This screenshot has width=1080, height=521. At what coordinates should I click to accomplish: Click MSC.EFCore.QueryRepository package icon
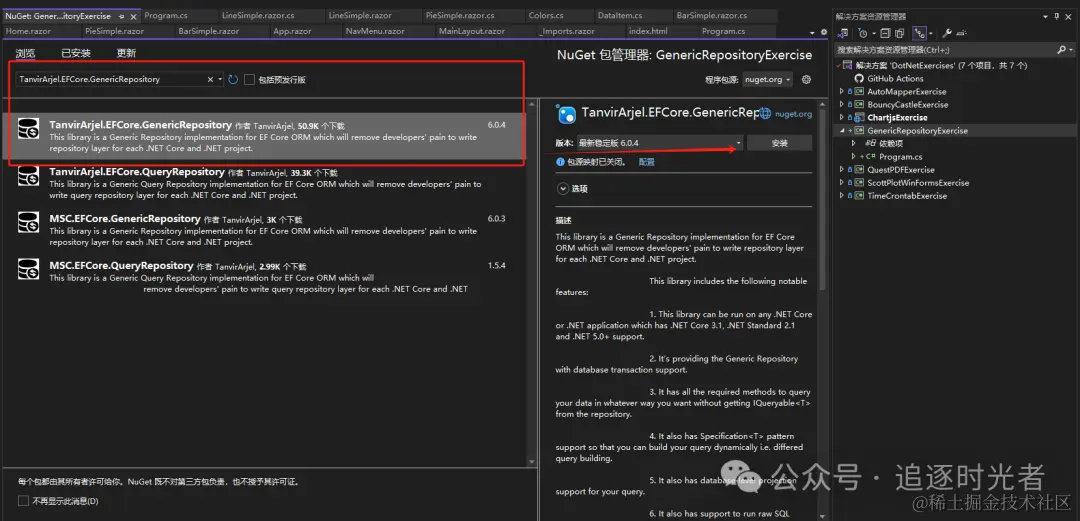28,269
